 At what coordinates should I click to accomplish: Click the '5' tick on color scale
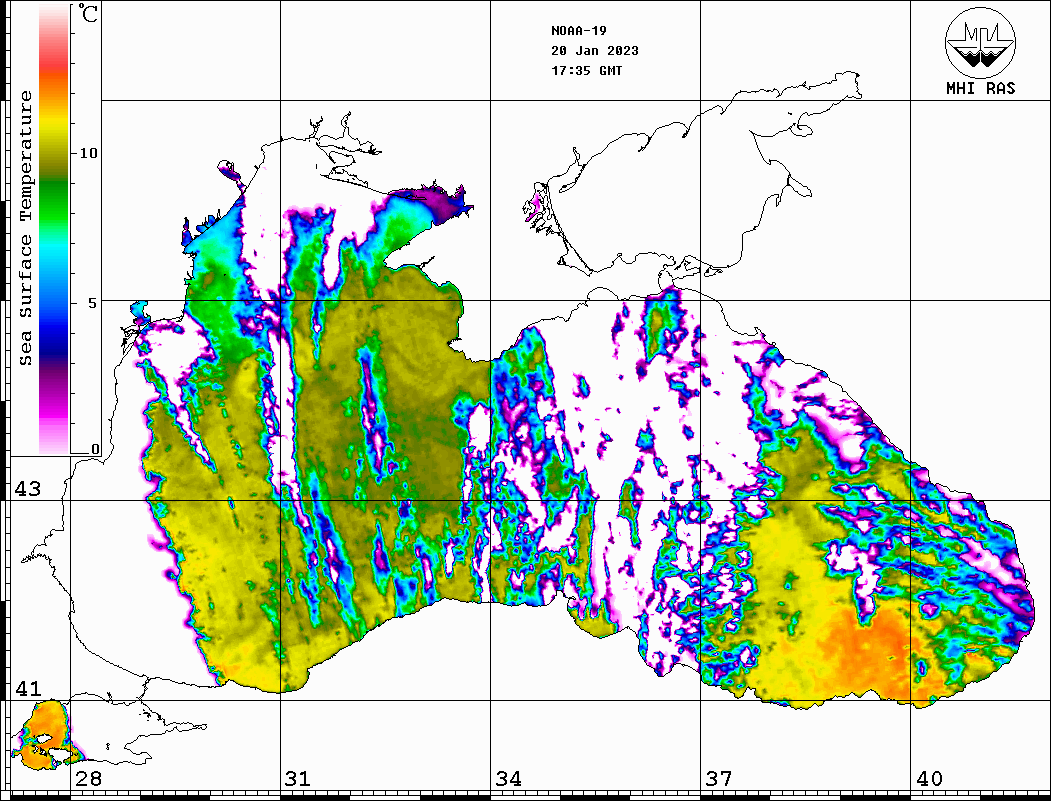click(x=92, y=303)
